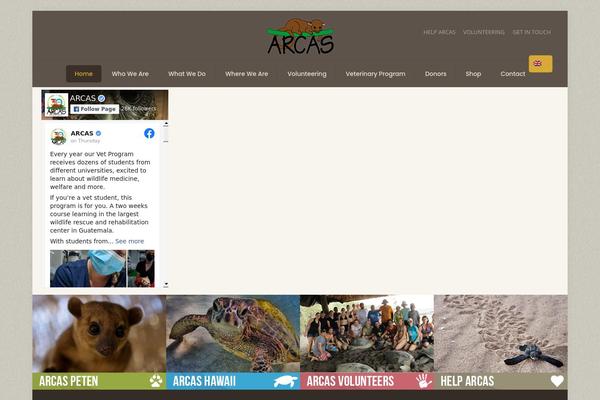600x400 pixels.
Task: Open the Who We Are menu
Action: (x=130, y=74)
